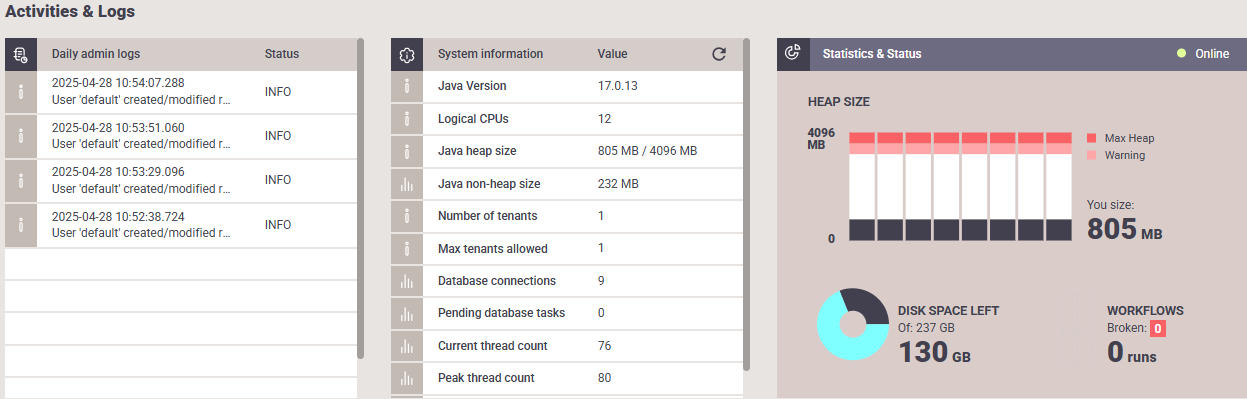Screen dimensions: 1247x399
Task: Click the bar chart icon beside Peak thread count
Action: pyautogui.click(x=407, y=378)
